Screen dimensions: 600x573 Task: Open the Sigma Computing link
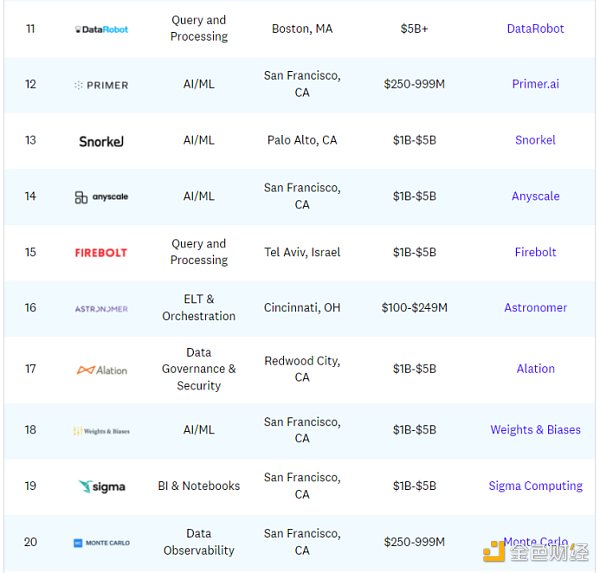(x=535, y=486)
